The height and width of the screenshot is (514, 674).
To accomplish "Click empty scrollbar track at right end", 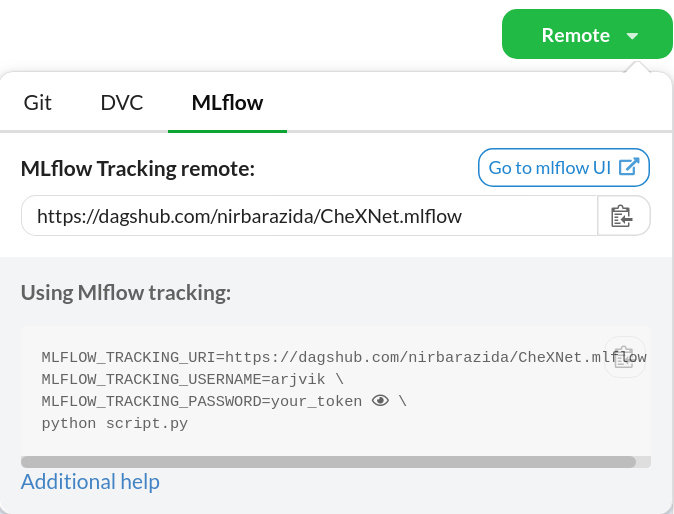I will 643,462.
